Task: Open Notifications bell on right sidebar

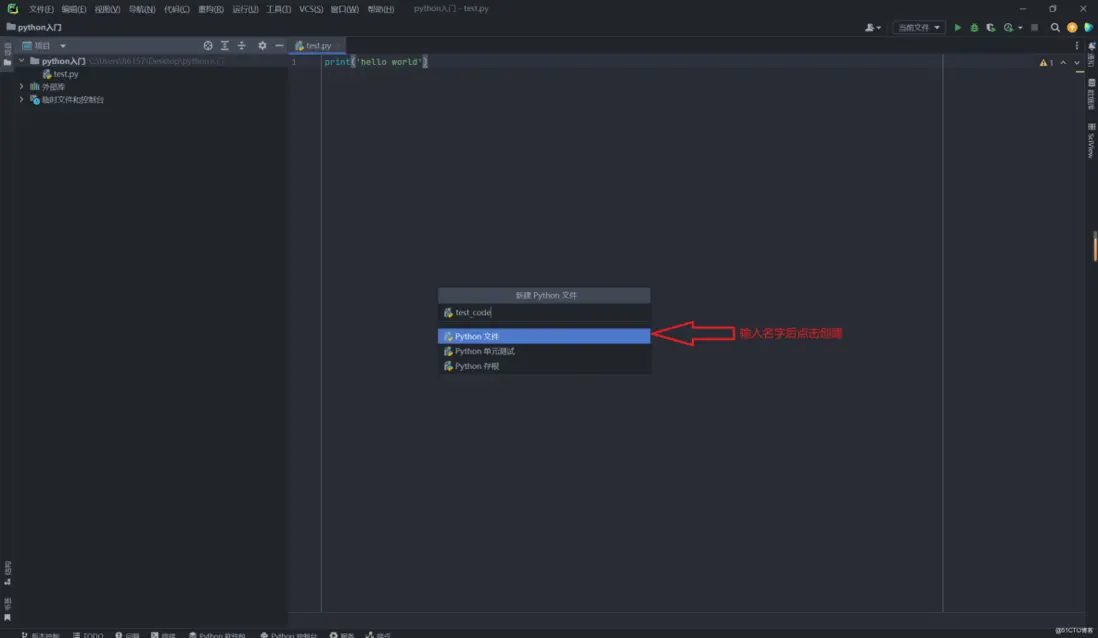Action: [1091, 53]
